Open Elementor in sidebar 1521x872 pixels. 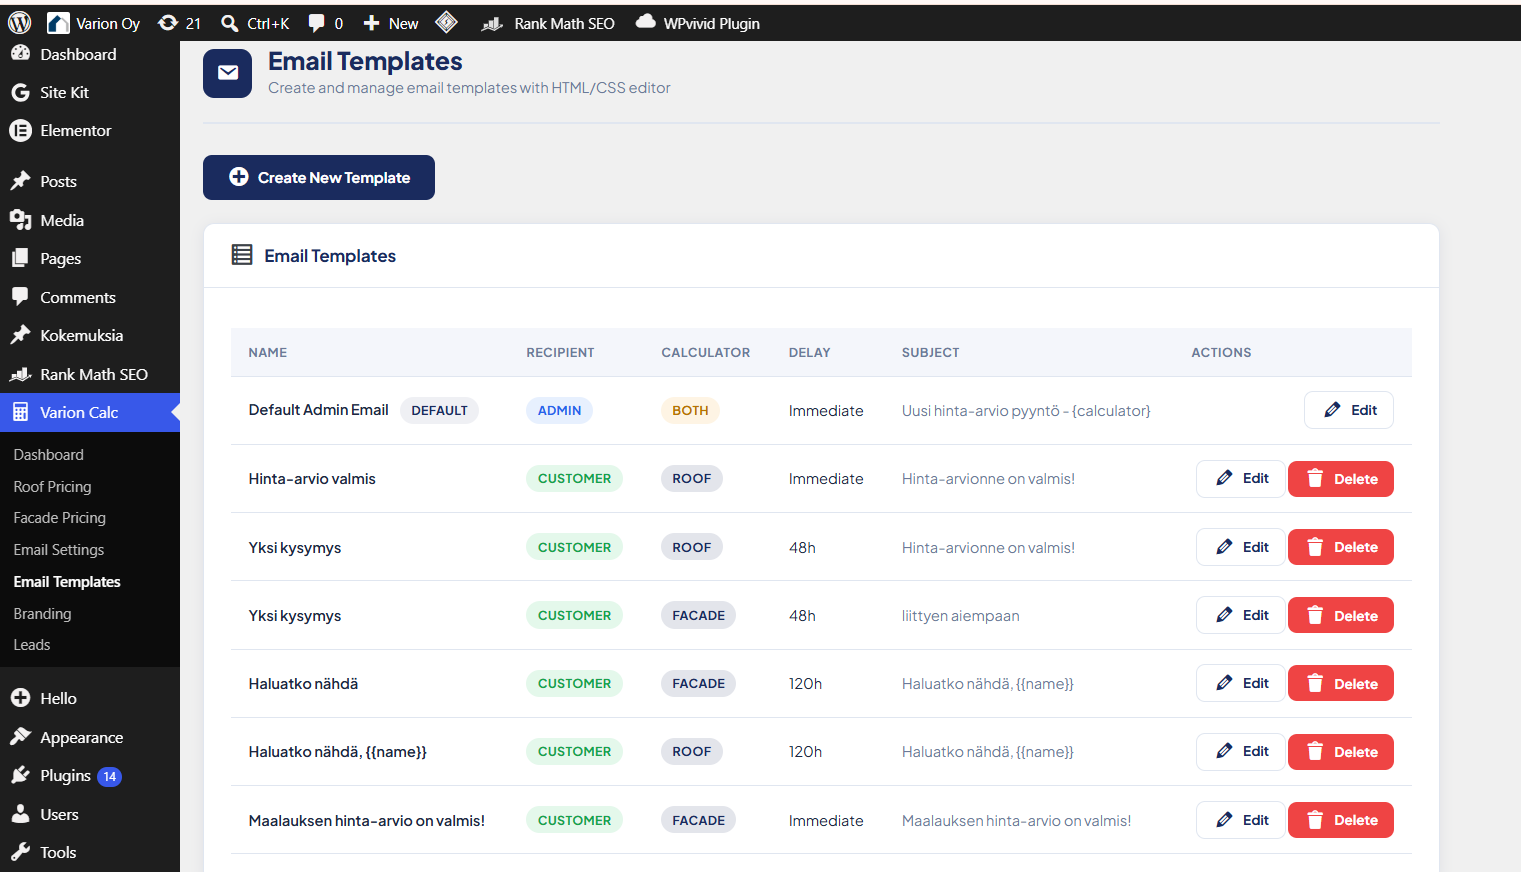click(x=75, y=130)
